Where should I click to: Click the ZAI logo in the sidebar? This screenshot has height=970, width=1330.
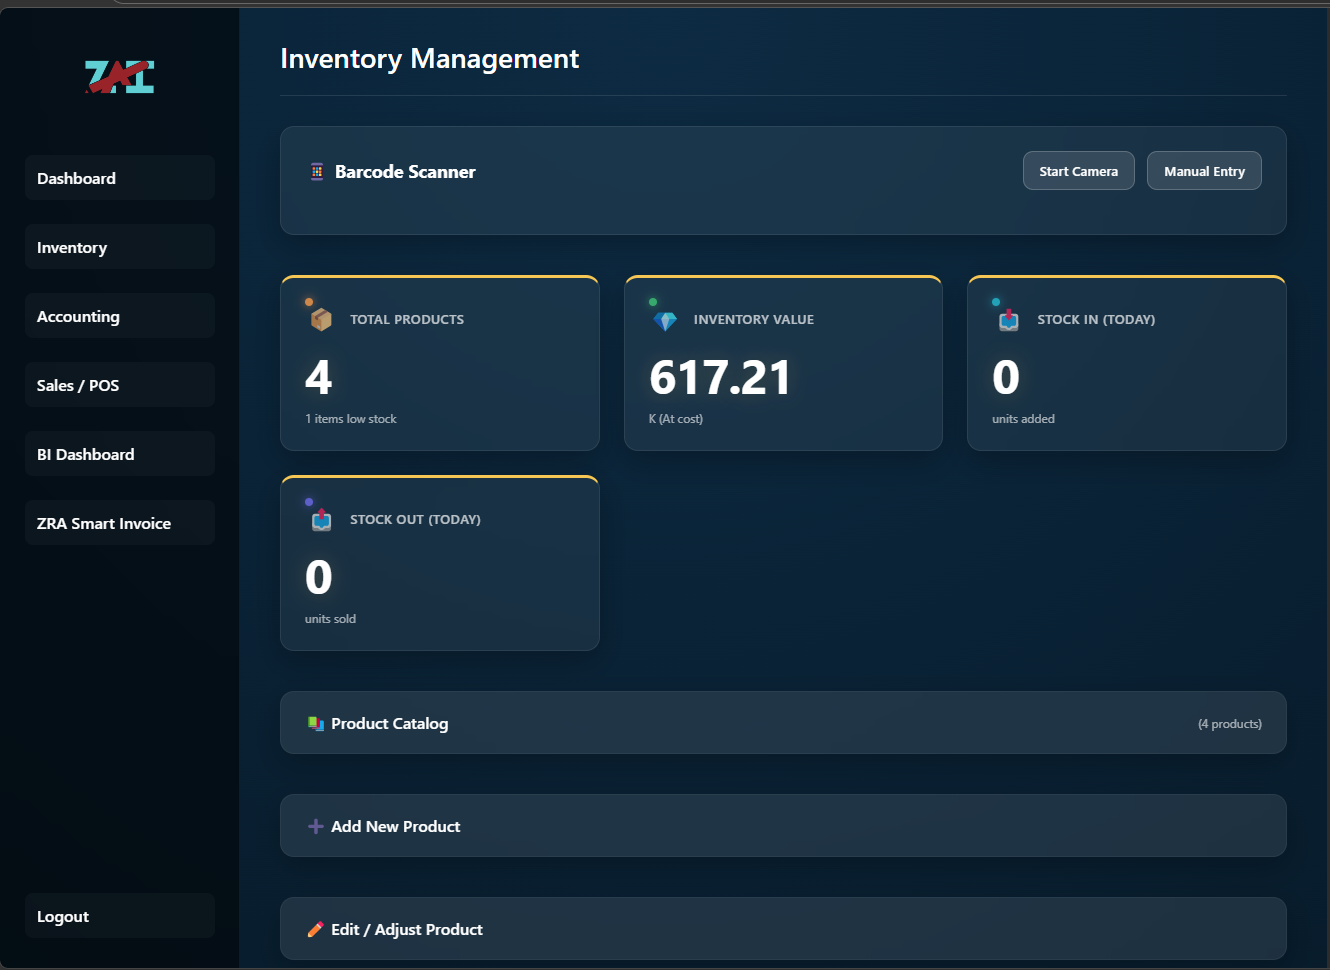coord(119,76)
